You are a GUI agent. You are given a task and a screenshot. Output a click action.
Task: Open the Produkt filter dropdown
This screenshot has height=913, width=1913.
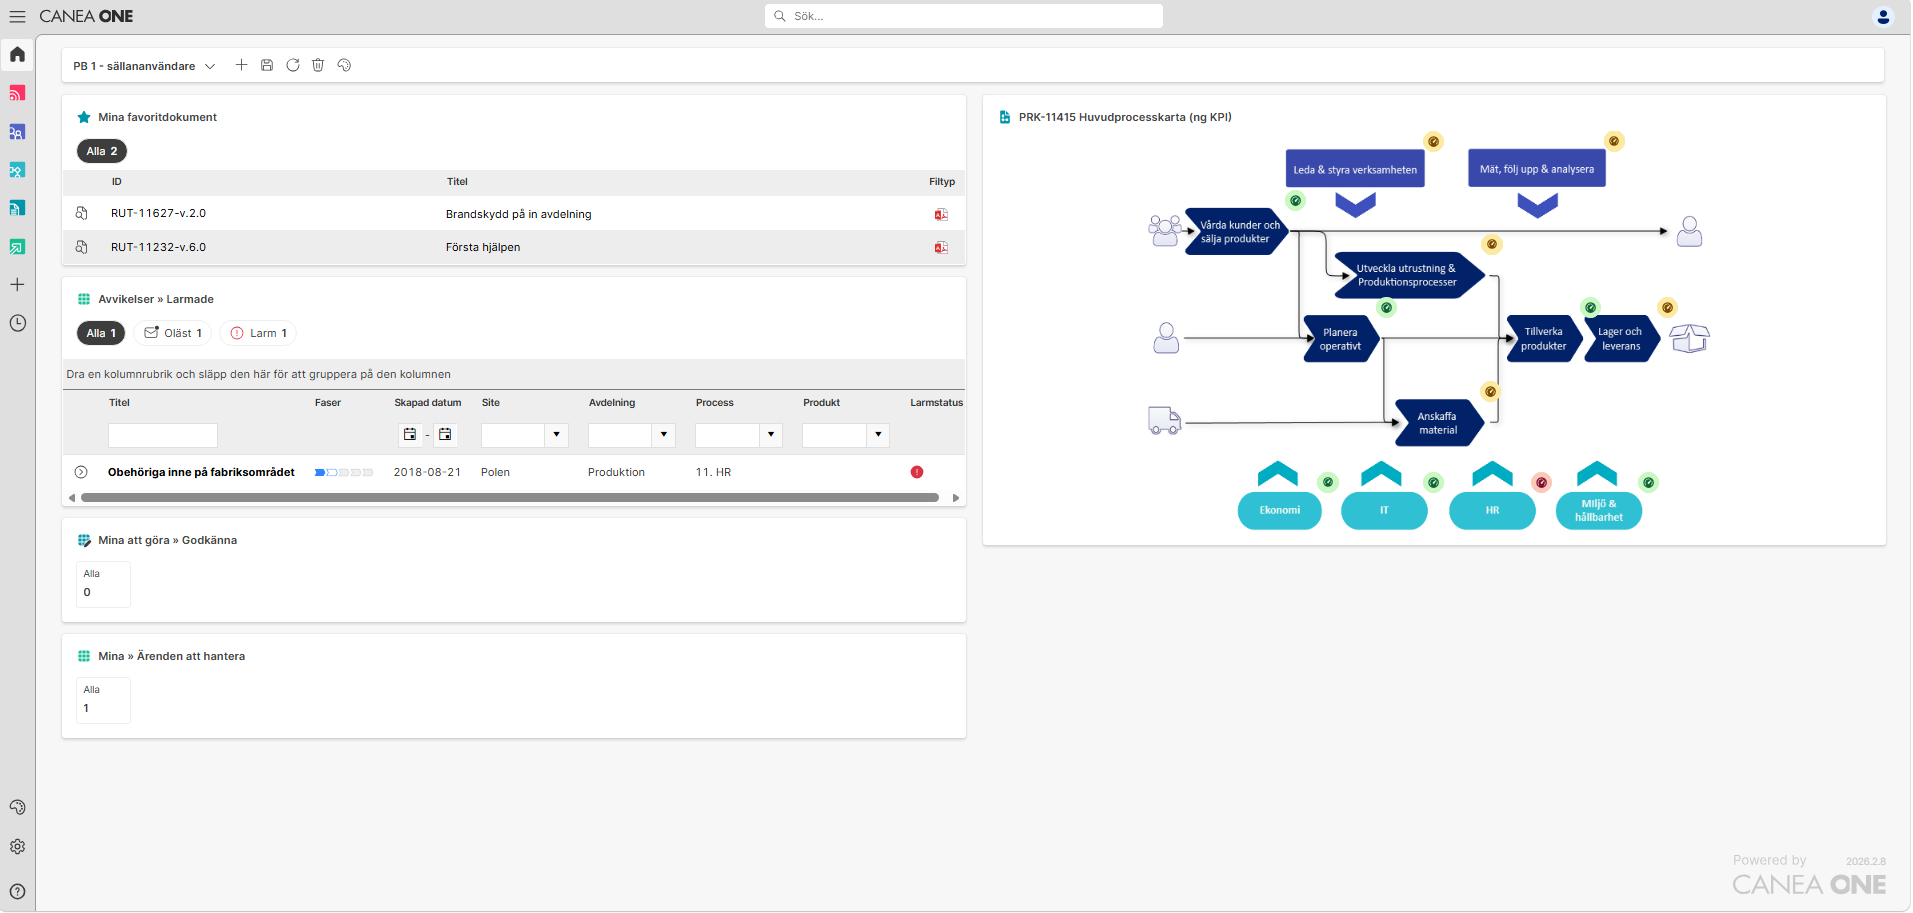[x=878, y=435]
